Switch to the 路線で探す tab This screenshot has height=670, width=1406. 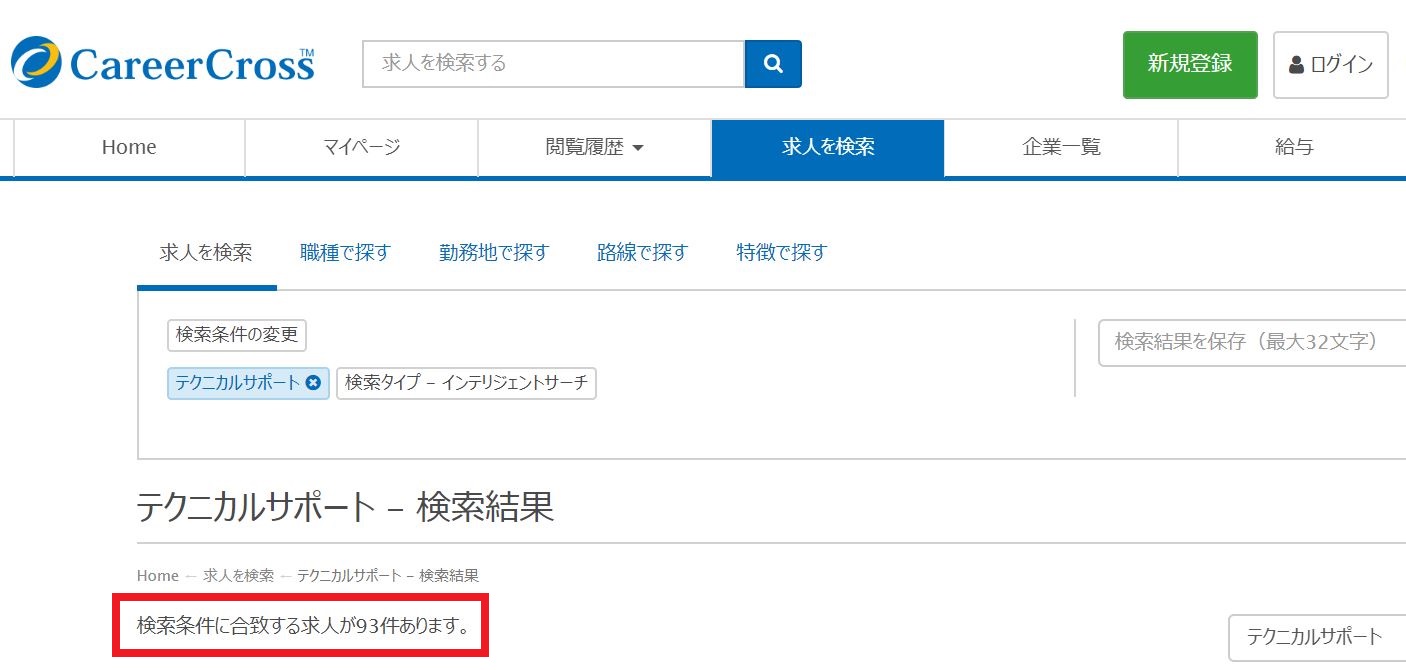[x=642, y=253]
